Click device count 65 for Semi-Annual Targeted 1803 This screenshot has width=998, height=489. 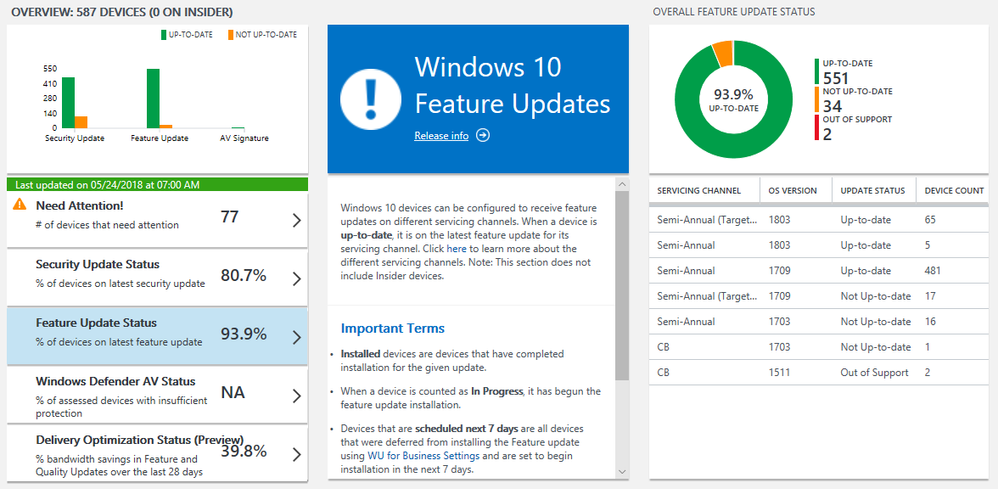coord(931,220)
